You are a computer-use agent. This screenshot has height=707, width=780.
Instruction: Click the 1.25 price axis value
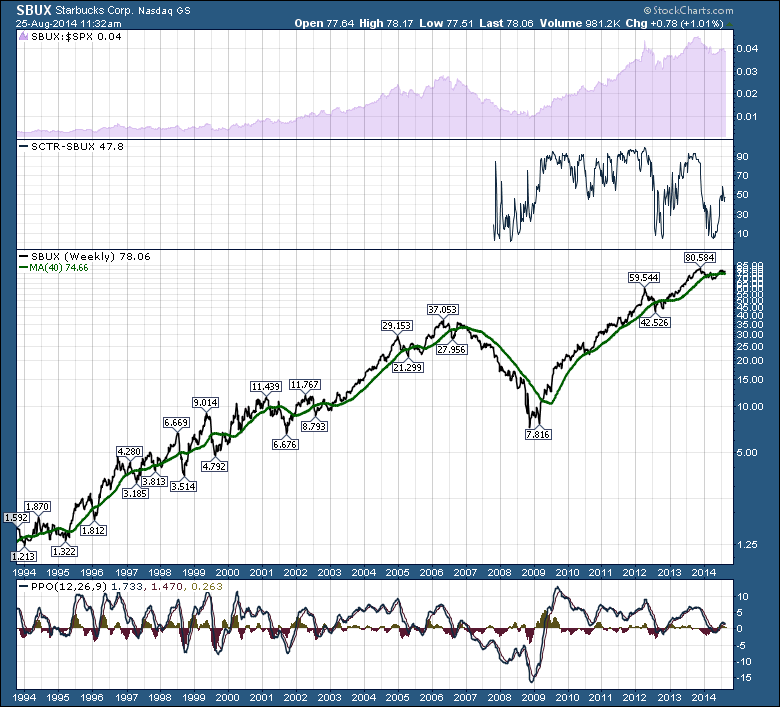(x=747, y=544)
